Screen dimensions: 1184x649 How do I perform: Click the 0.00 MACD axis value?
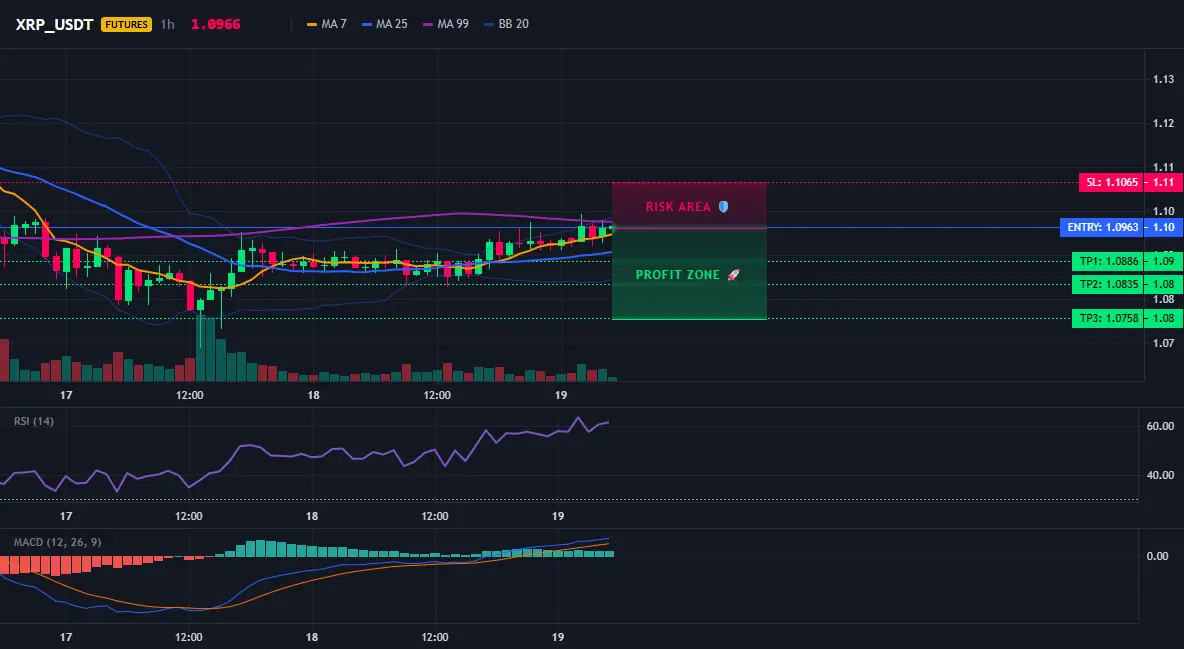pyautogui.click(x=1158, y=556)
